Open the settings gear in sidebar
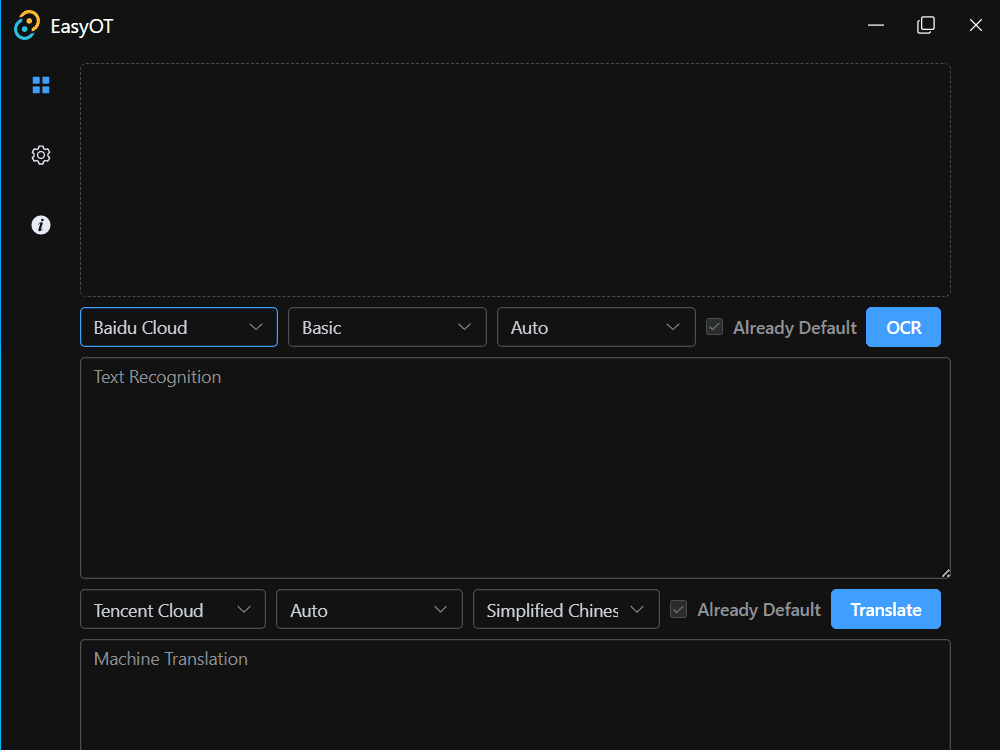 tap(41, 155)
